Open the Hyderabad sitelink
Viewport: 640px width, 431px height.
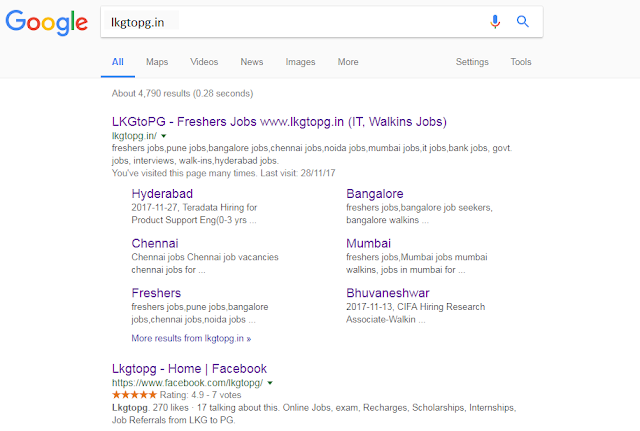point(162,194)
